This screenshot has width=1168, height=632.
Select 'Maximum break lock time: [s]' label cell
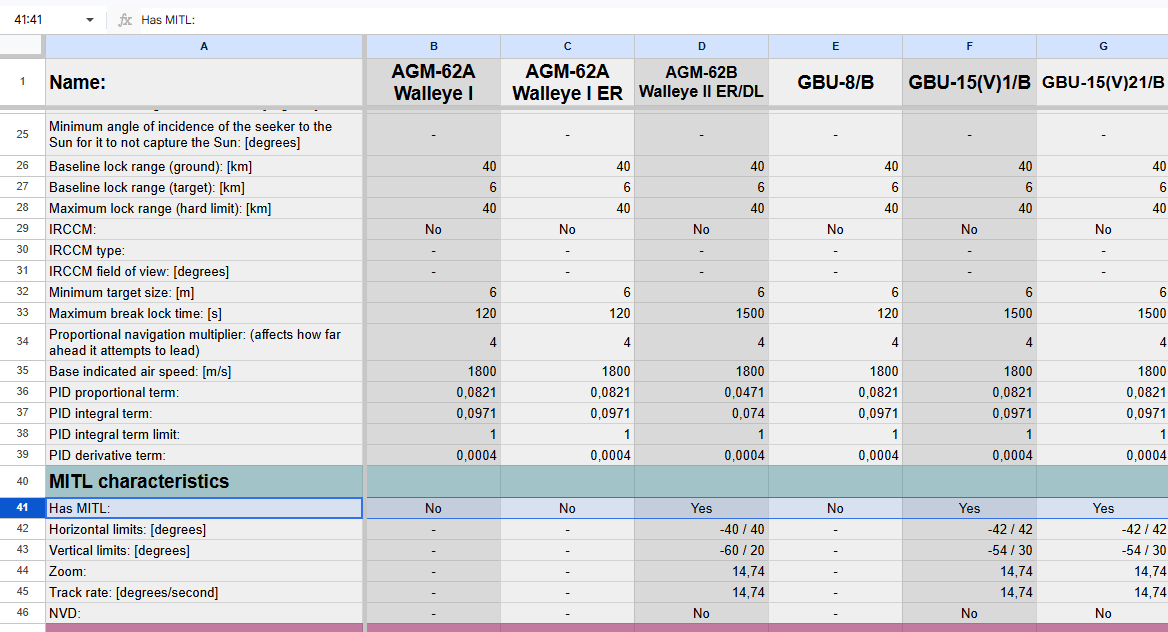tap(204, 313)
